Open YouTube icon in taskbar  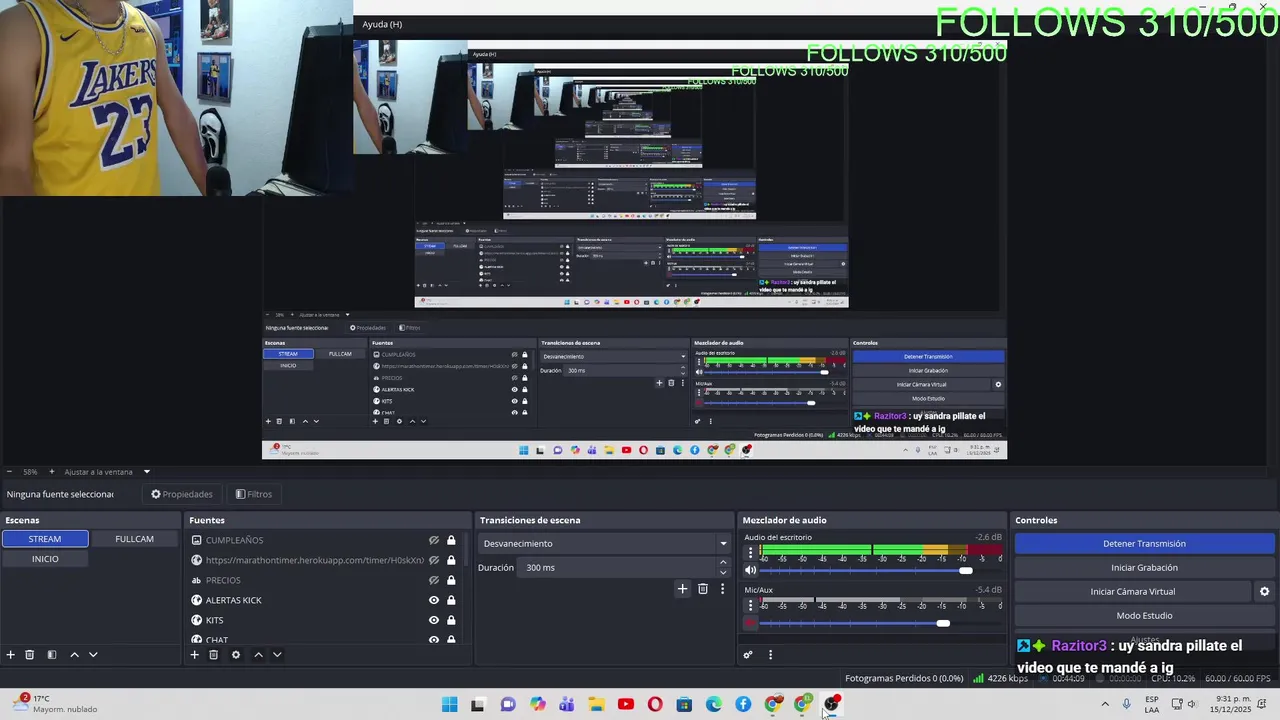point(626,704)
